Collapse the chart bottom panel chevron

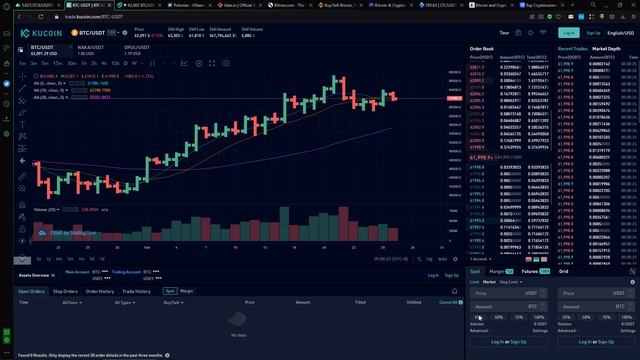[x=22, y=259]
